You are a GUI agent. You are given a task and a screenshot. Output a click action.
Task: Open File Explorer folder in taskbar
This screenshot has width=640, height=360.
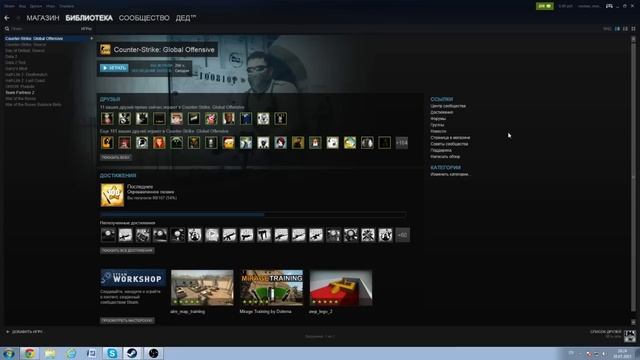click(50, 353)
